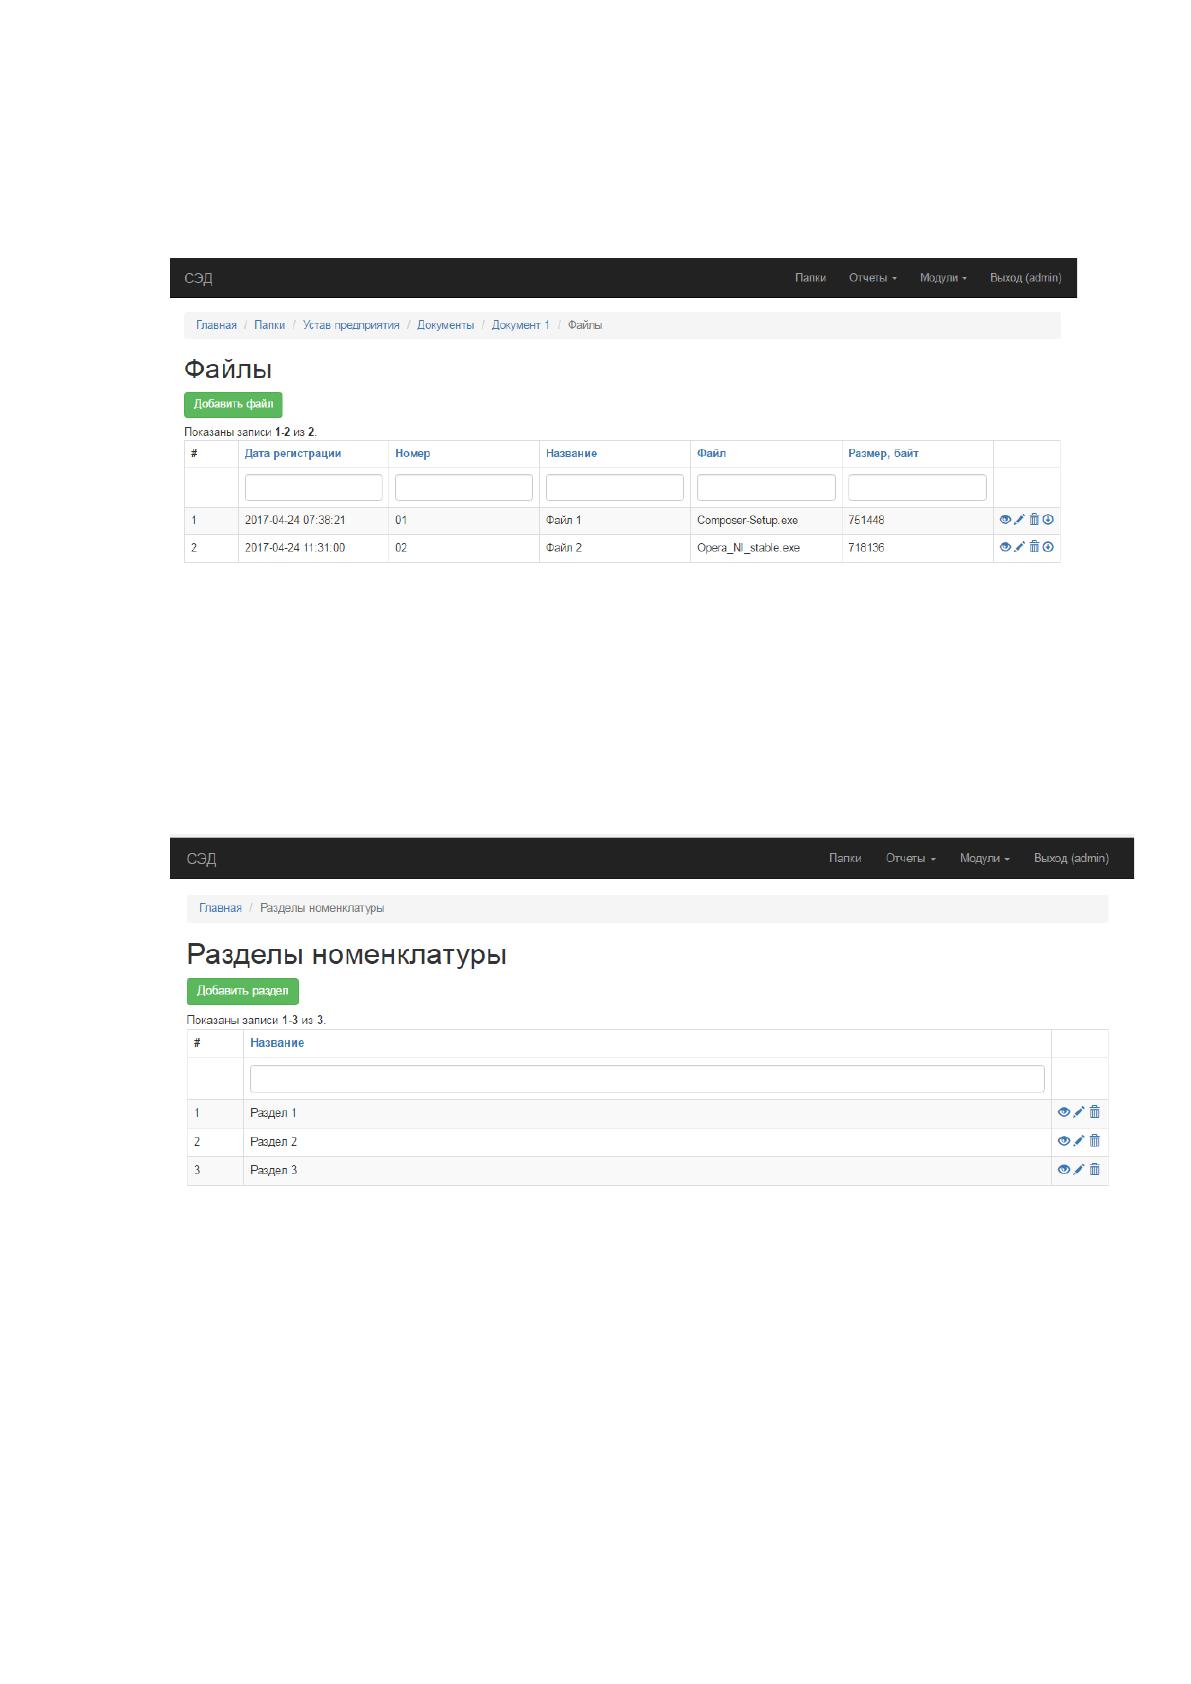Open the Папки menu item in the top navbar

pos(810,278)
